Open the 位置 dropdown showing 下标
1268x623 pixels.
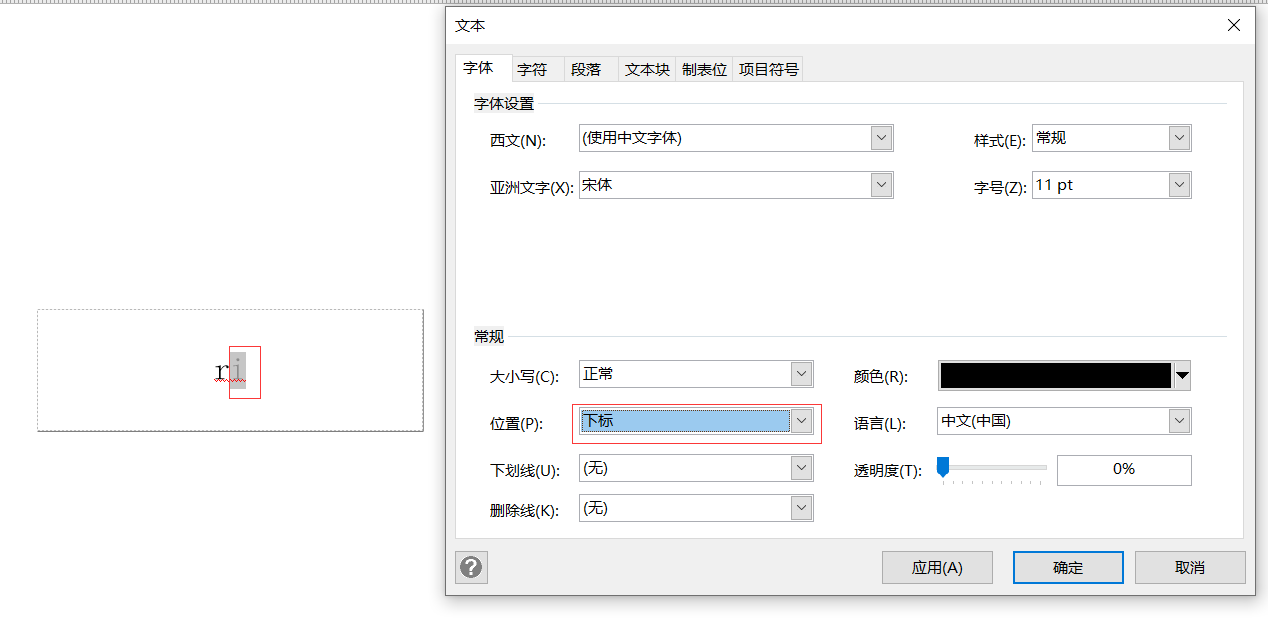coord(800,420)
